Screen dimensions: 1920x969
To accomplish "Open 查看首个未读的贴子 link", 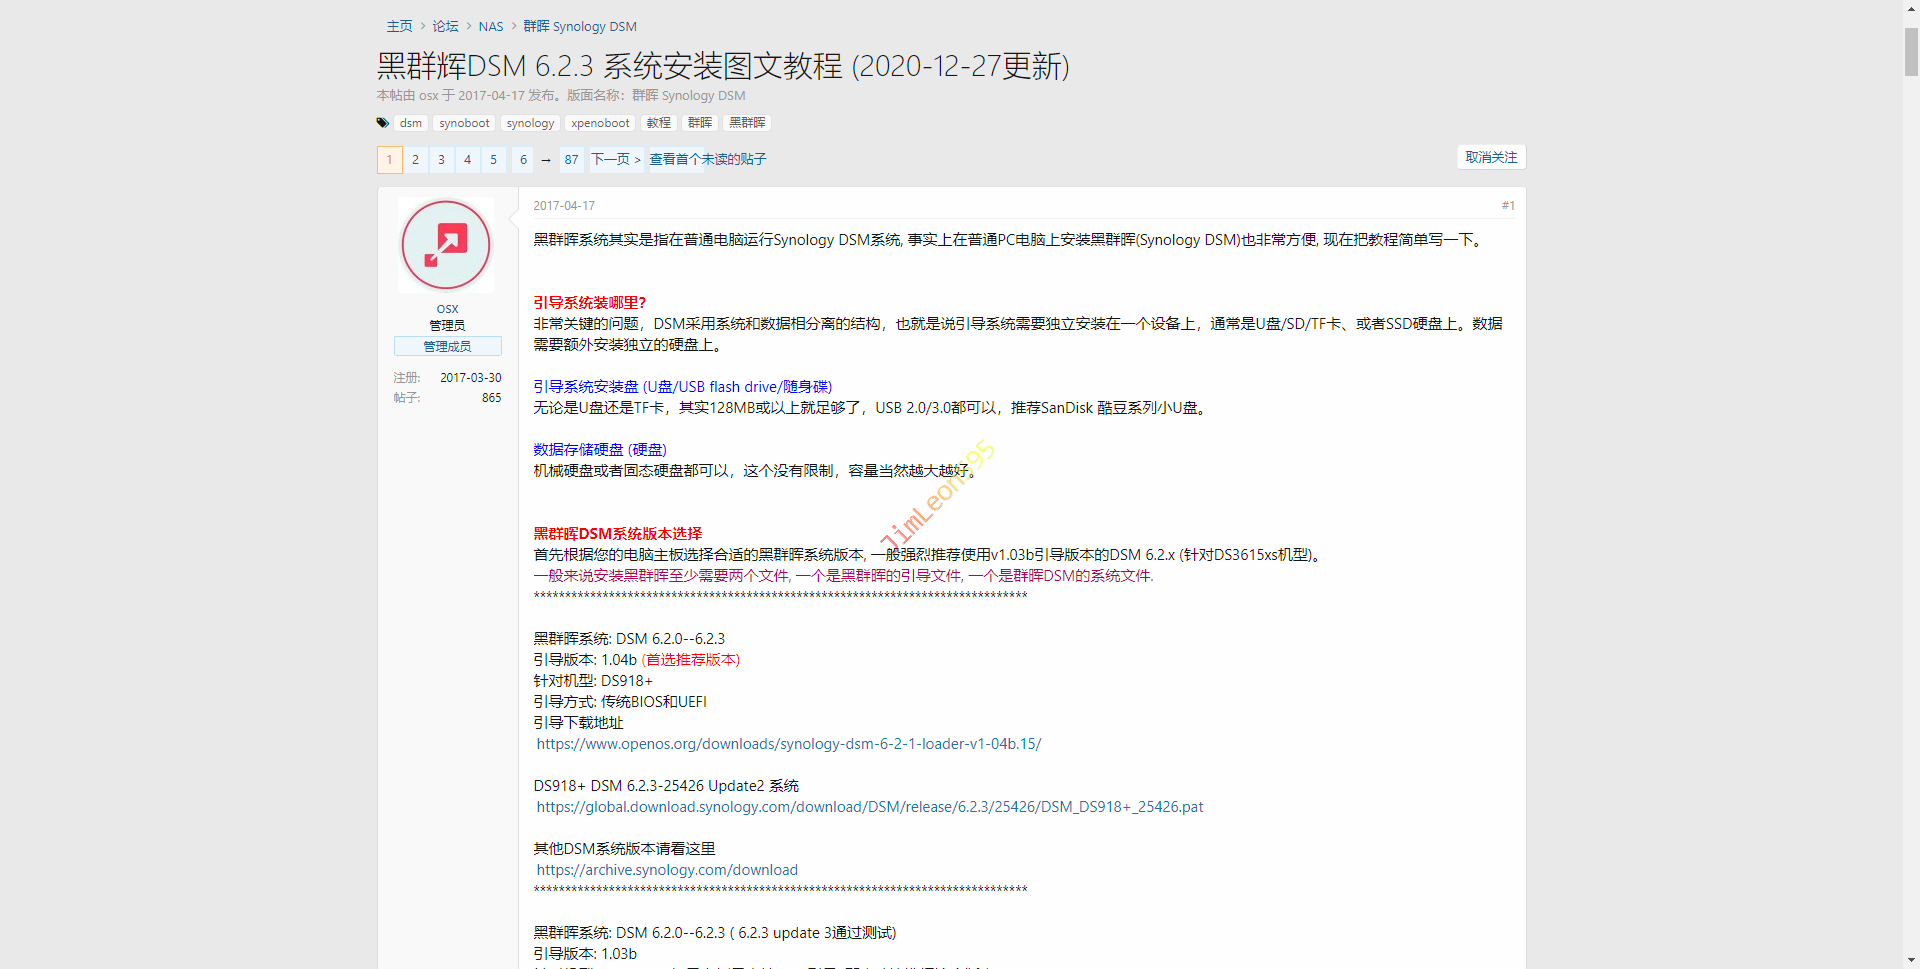I will pyautogui.click(x=708, y=160).
